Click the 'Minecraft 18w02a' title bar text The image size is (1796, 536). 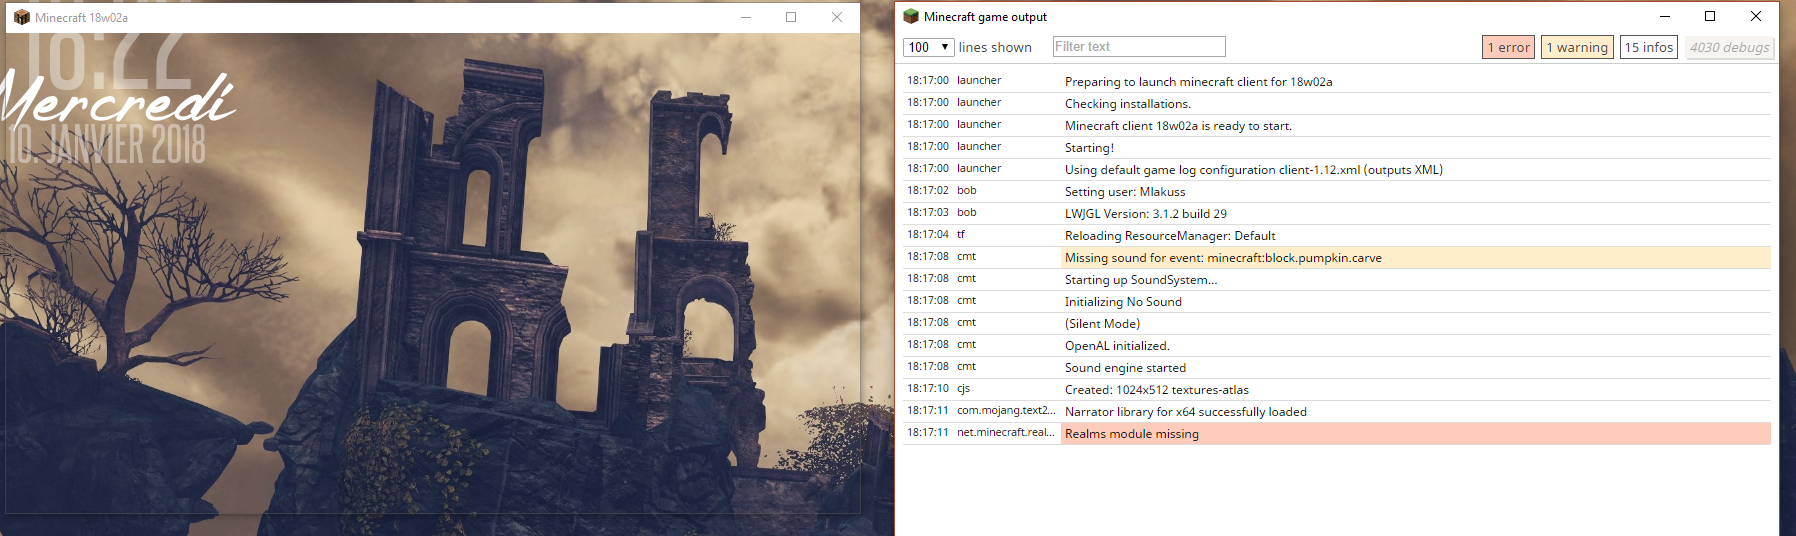pyautogui.click(x=81, y=18)
